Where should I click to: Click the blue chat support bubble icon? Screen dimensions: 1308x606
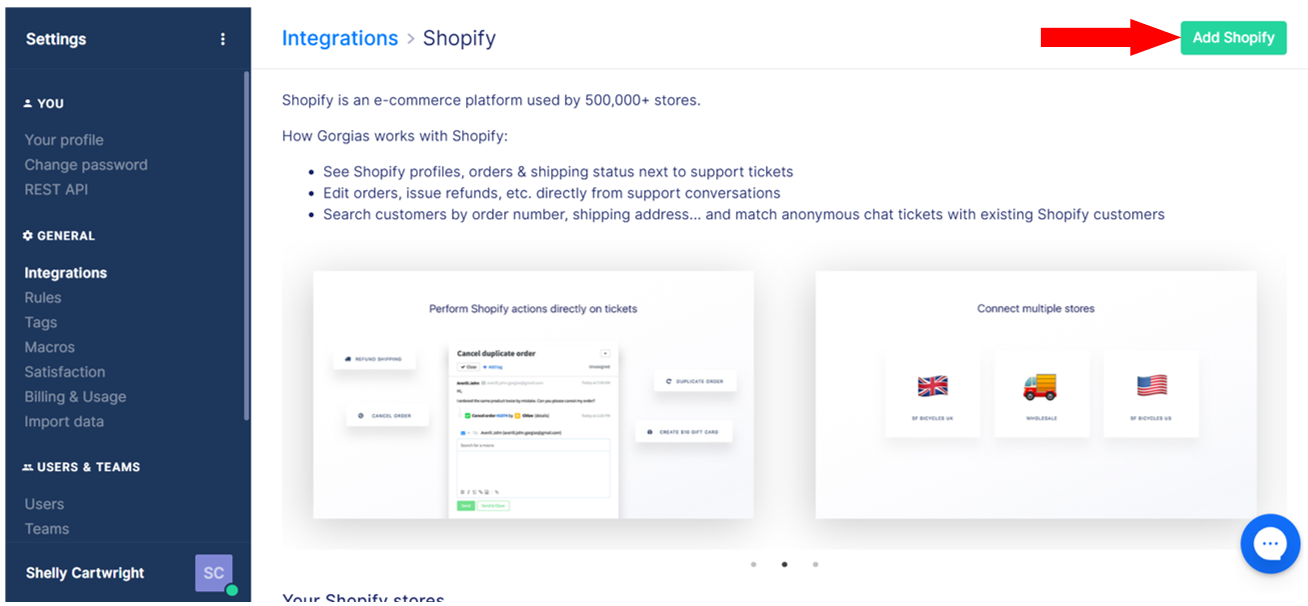click(x=1270, y=545)
